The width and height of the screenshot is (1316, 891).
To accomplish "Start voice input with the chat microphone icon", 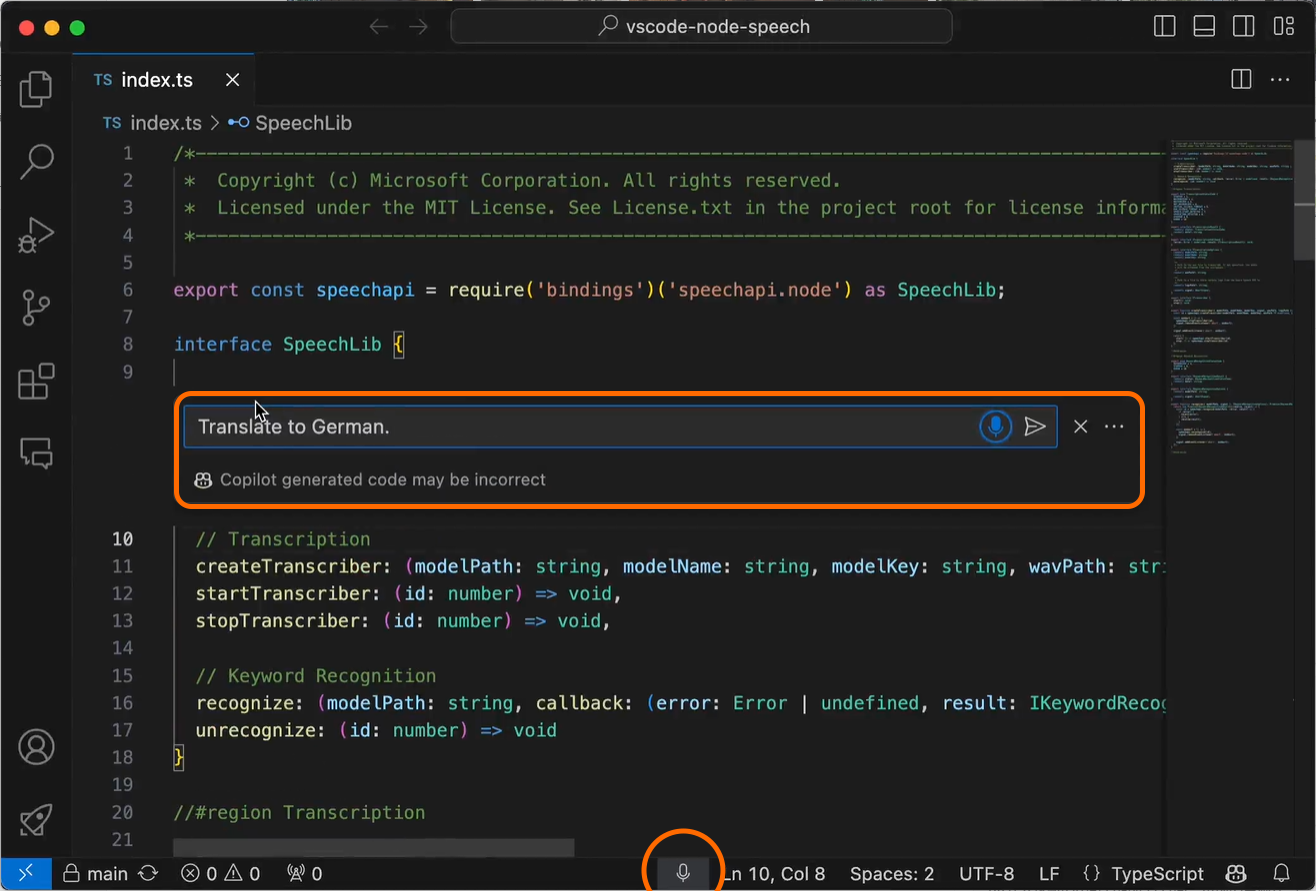I will click(x=995, y=426).
